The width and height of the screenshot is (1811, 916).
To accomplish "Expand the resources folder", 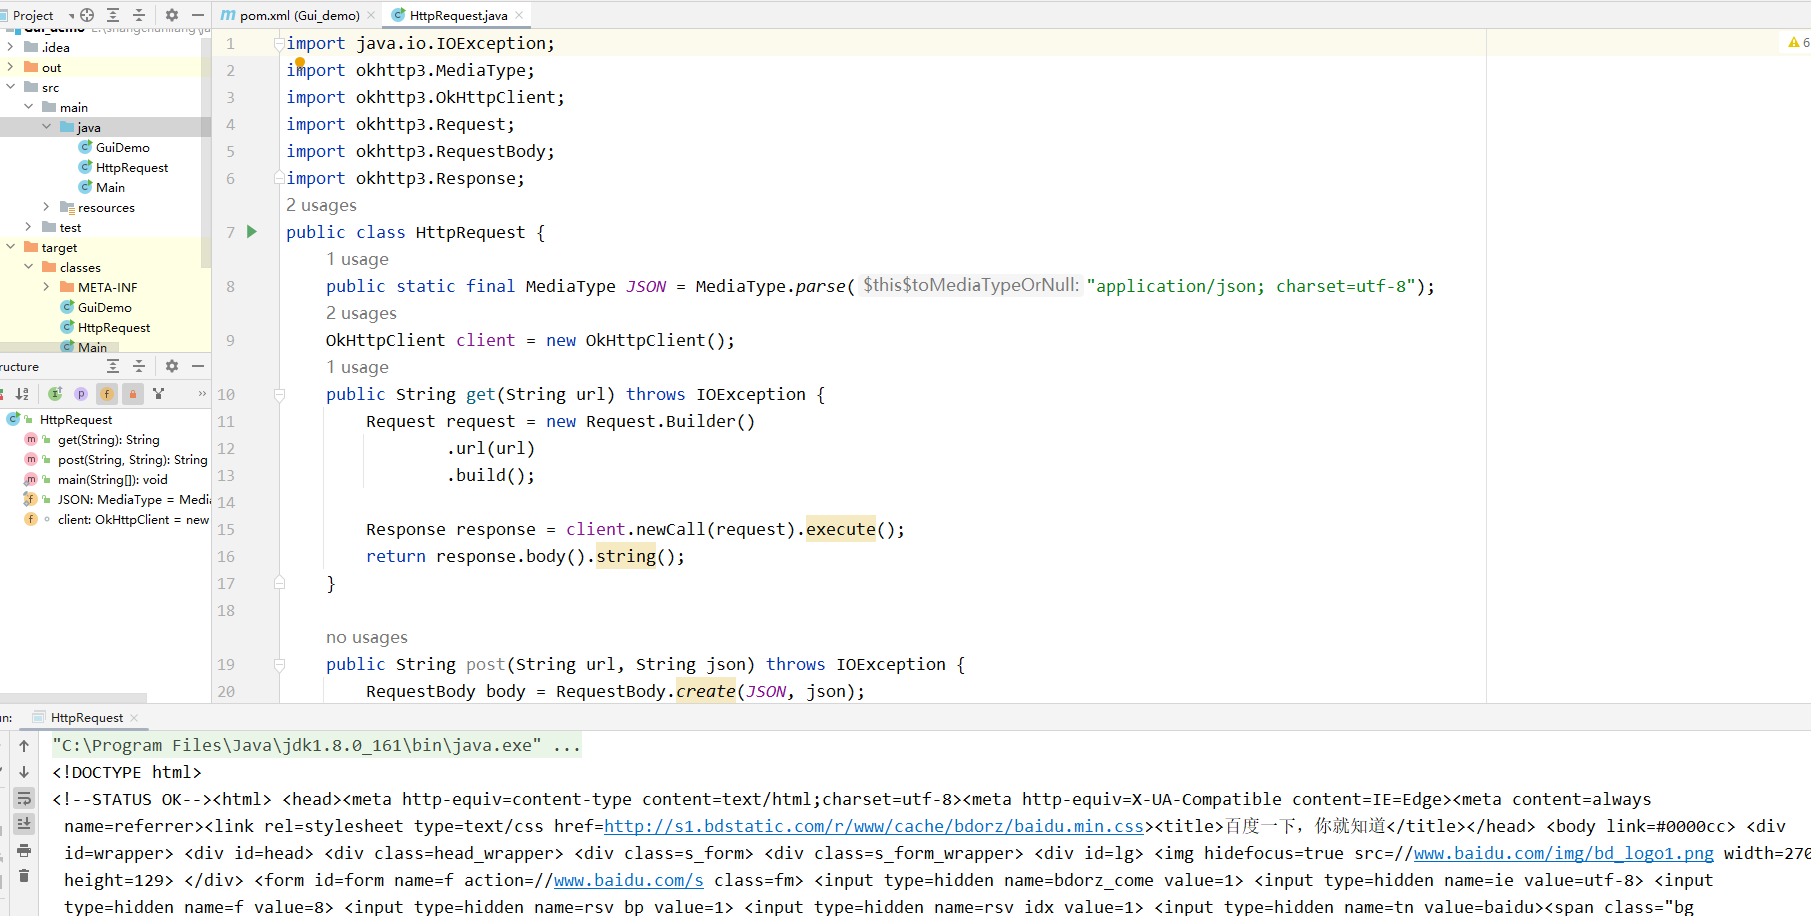I will [x=46, y=207].
